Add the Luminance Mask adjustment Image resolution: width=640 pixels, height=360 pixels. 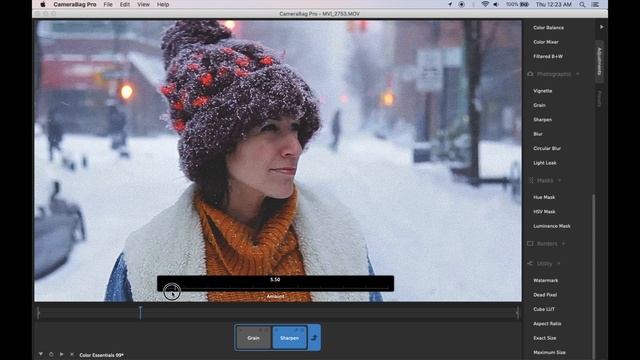pyautogui.click(x=551, y=226)
